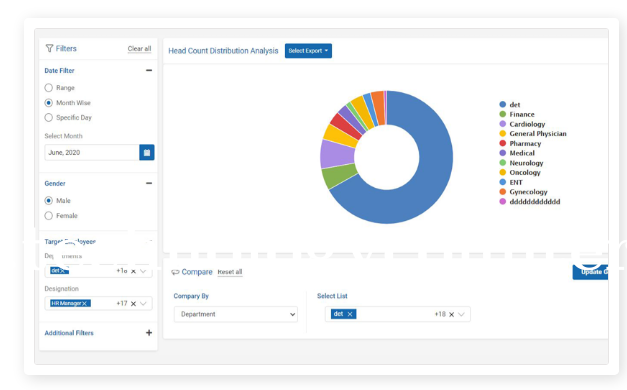Viewport: 627px width, 390px height.
Task: Toggle Oncology legend entry
Action: pos(520,172)
